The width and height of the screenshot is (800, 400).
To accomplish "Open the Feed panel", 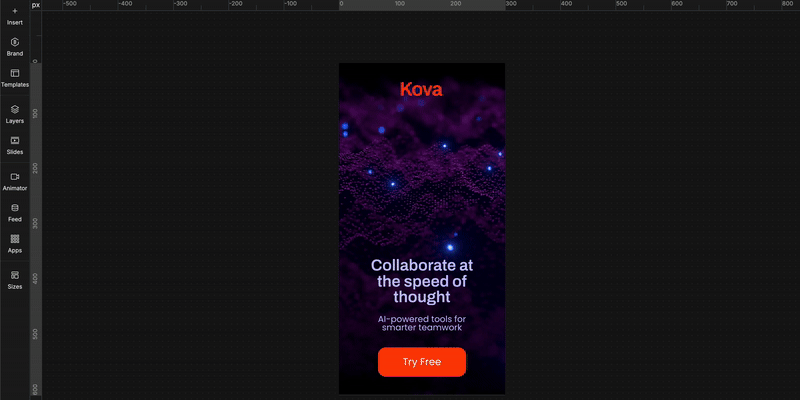I will pos(15,212).
